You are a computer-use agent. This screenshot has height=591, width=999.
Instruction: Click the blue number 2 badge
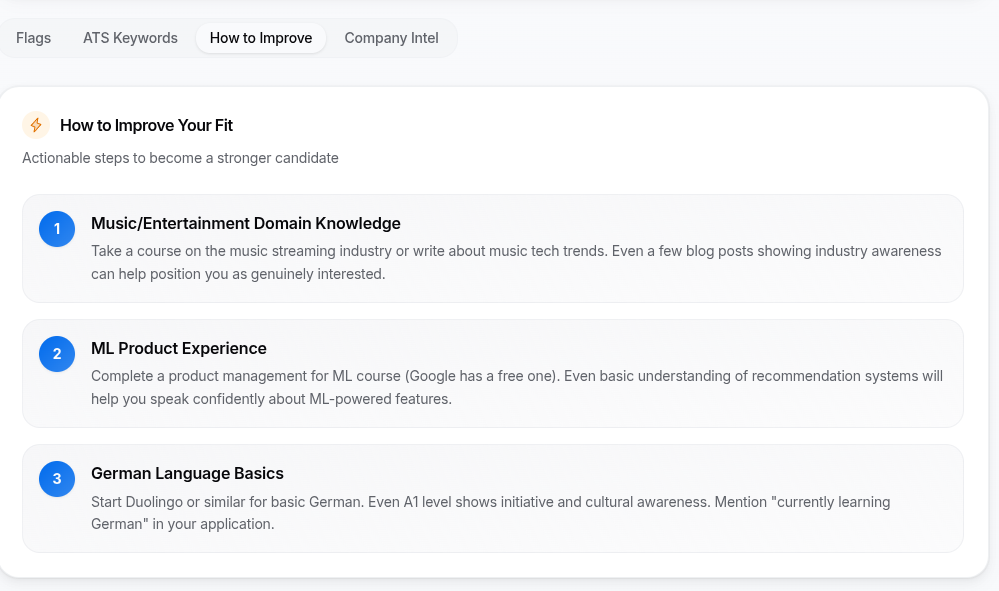pos(57,354)
